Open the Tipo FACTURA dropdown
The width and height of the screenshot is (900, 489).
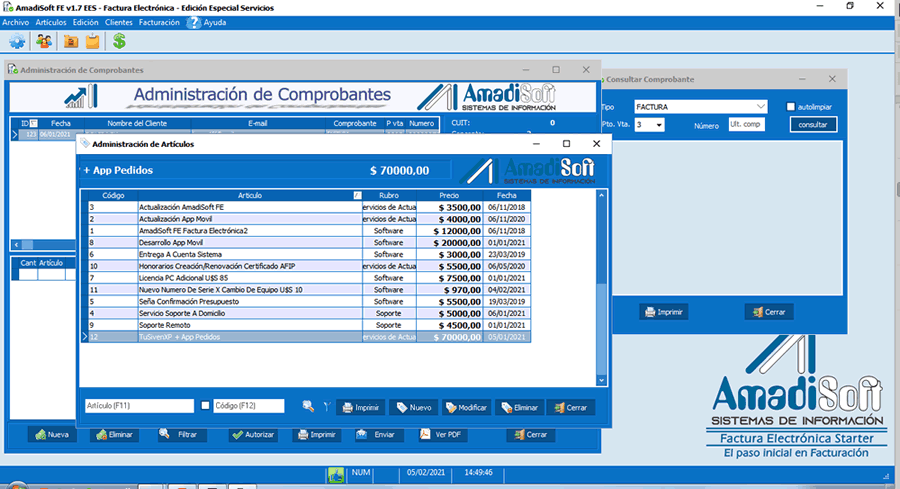(760, 107)
